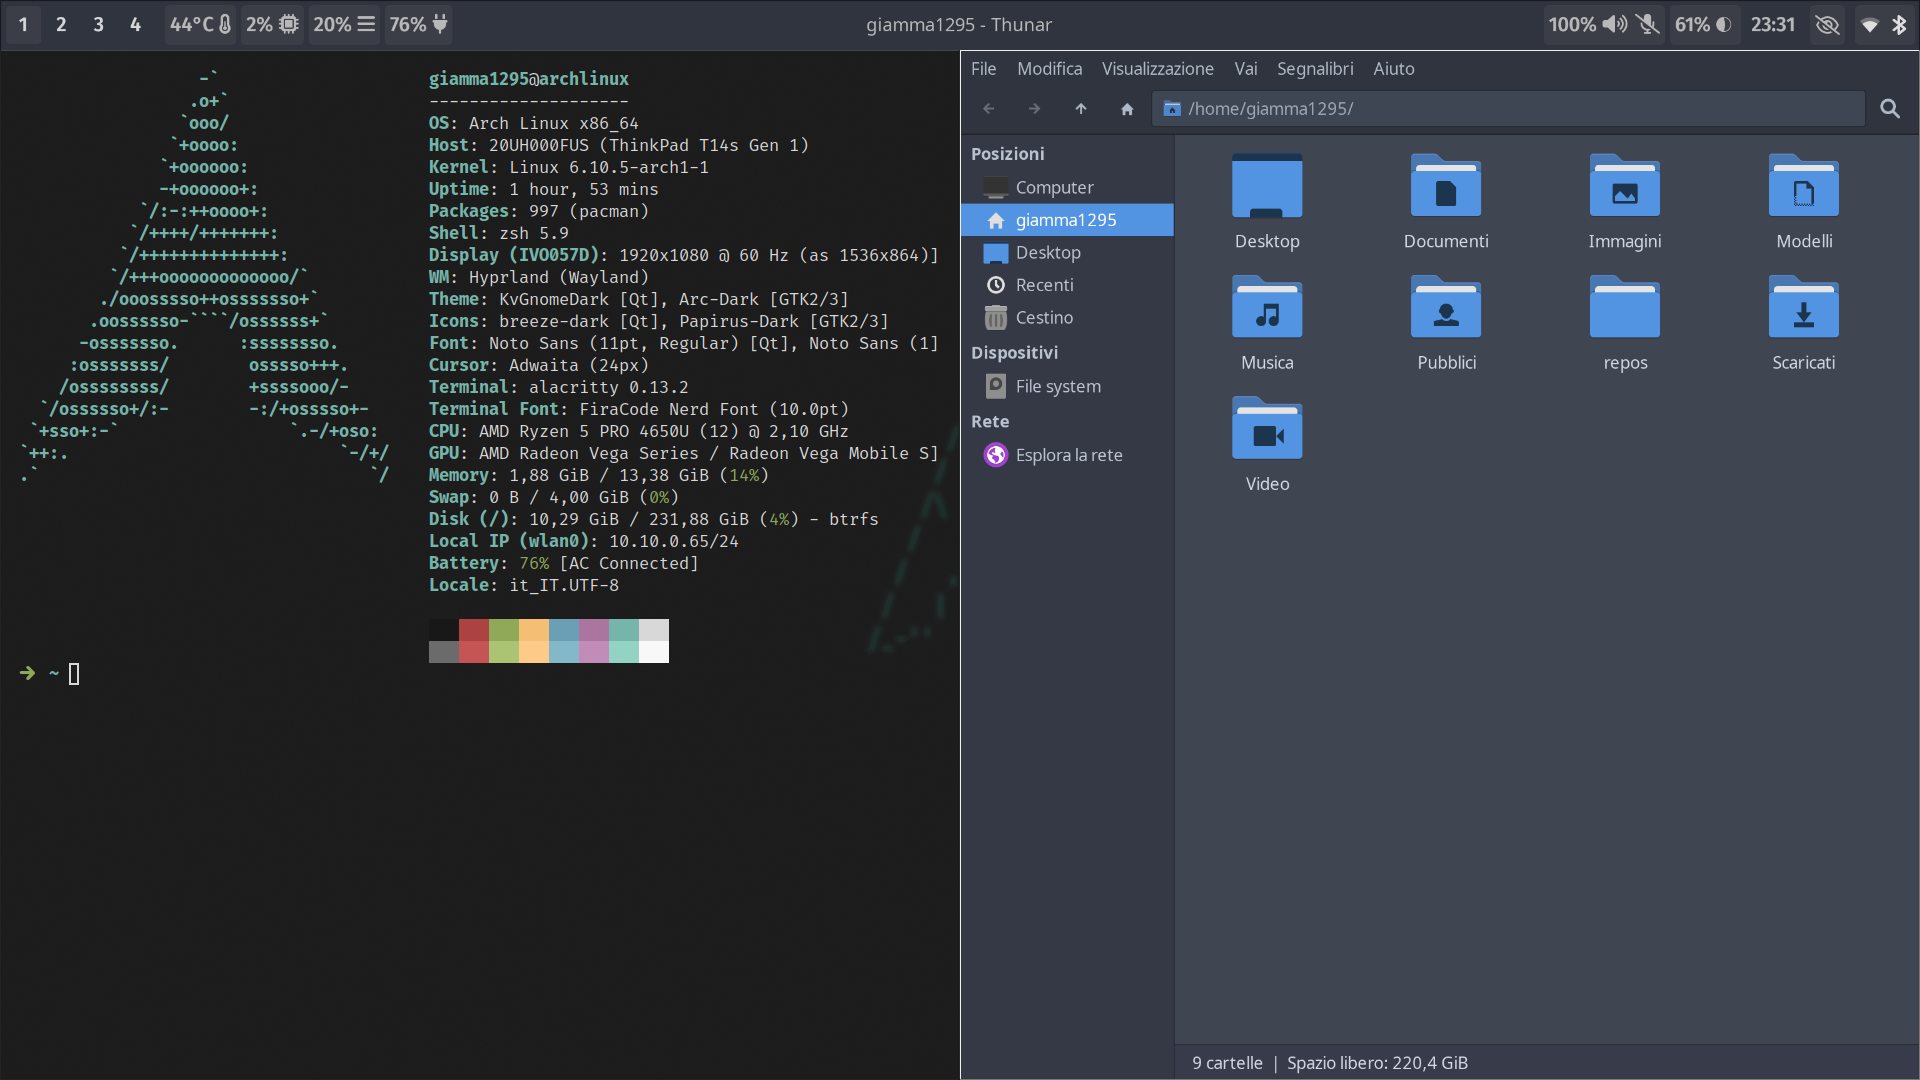Switch to workspace 4
Image resolution: width=1920 pixels, height=1080 pixels.
(x=135, y=24)
